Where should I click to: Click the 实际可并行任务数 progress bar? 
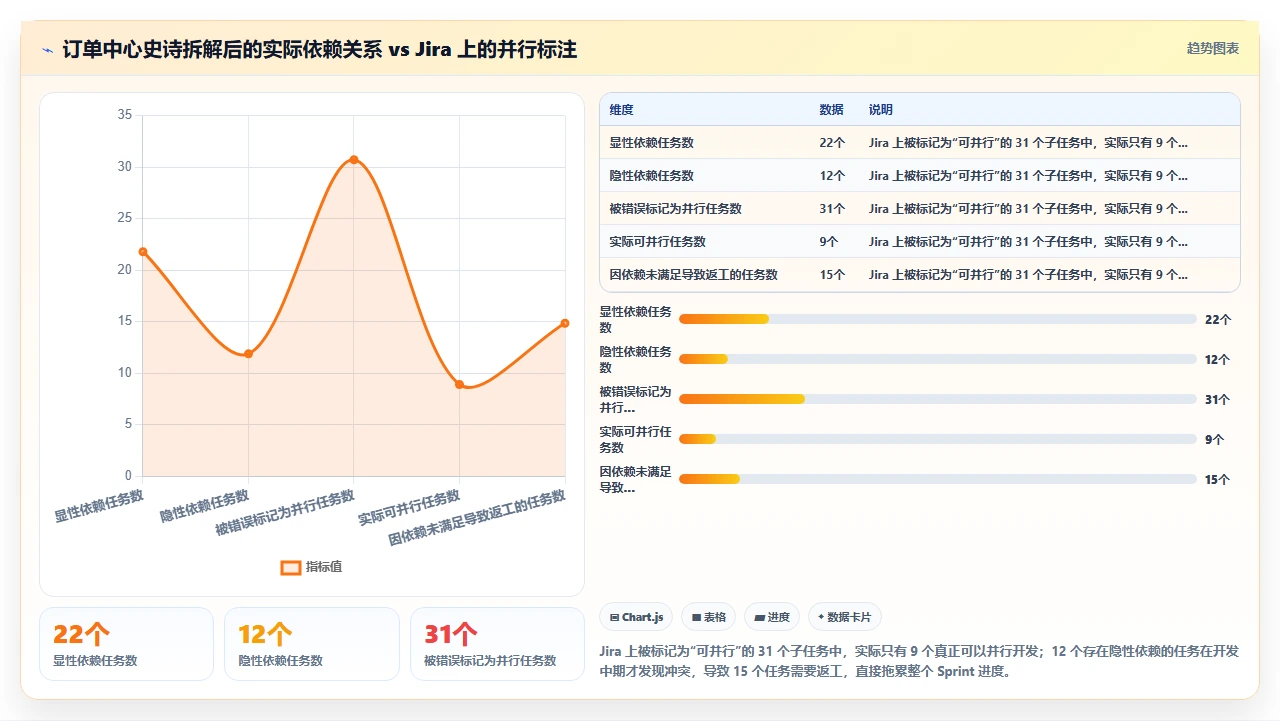[x=938, y=439]
